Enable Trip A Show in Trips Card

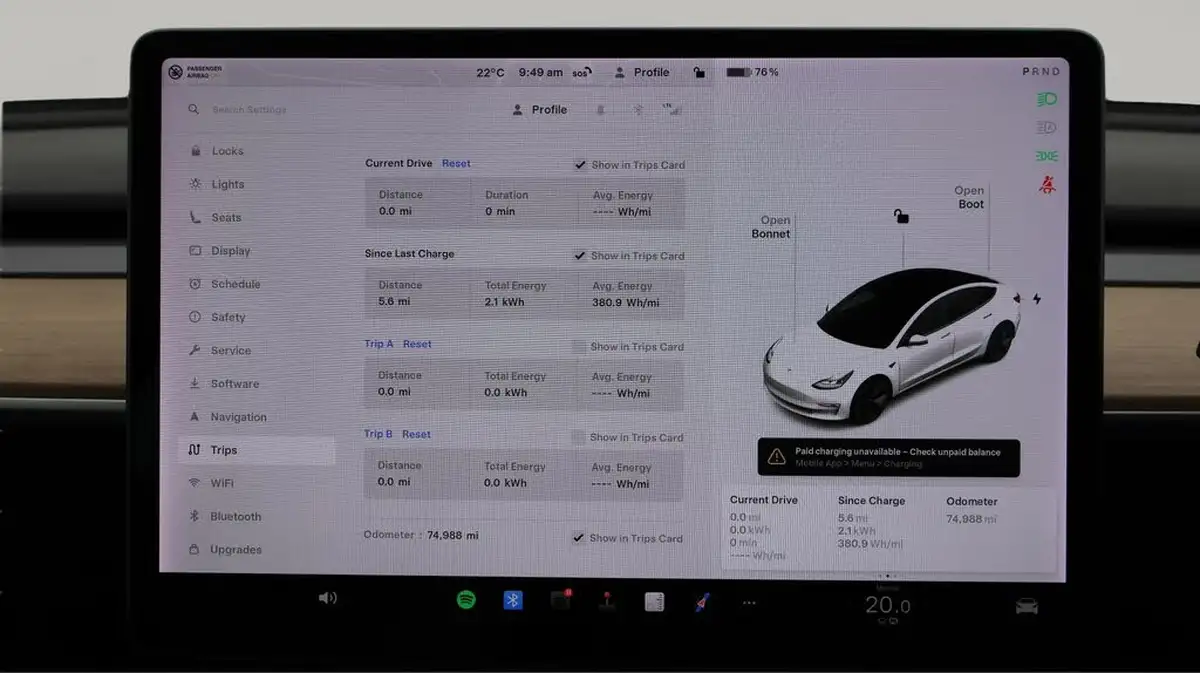pyautogui.click(x=579, y=347)
